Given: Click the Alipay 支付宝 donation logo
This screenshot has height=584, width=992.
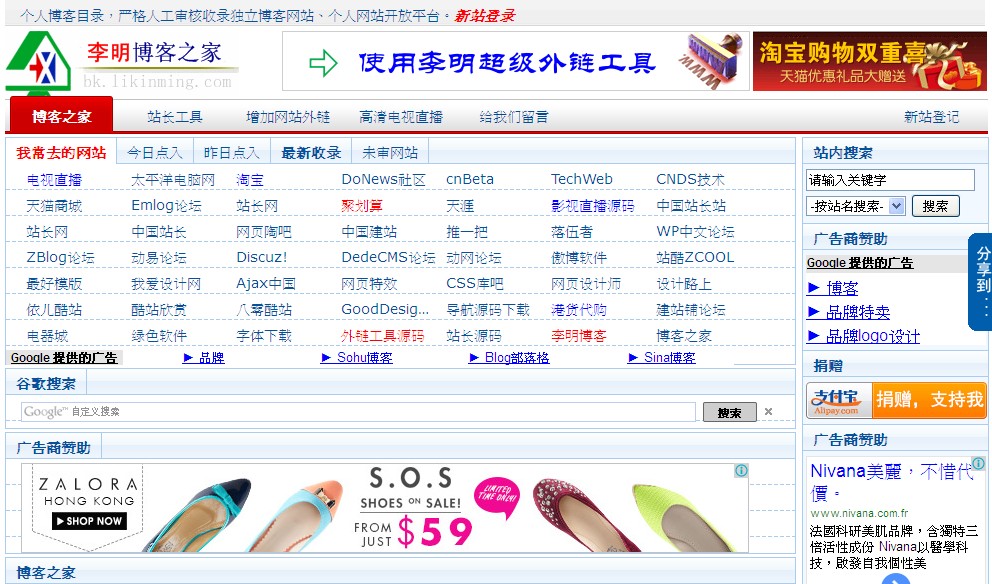Looking at the screenshot, I should [x=839, y=400].
